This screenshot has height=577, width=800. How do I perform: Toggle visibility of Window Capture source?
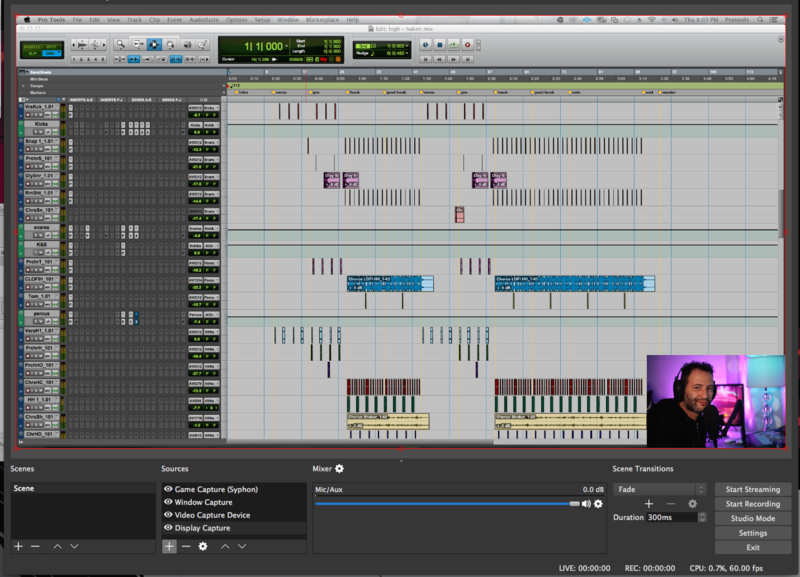168,502
